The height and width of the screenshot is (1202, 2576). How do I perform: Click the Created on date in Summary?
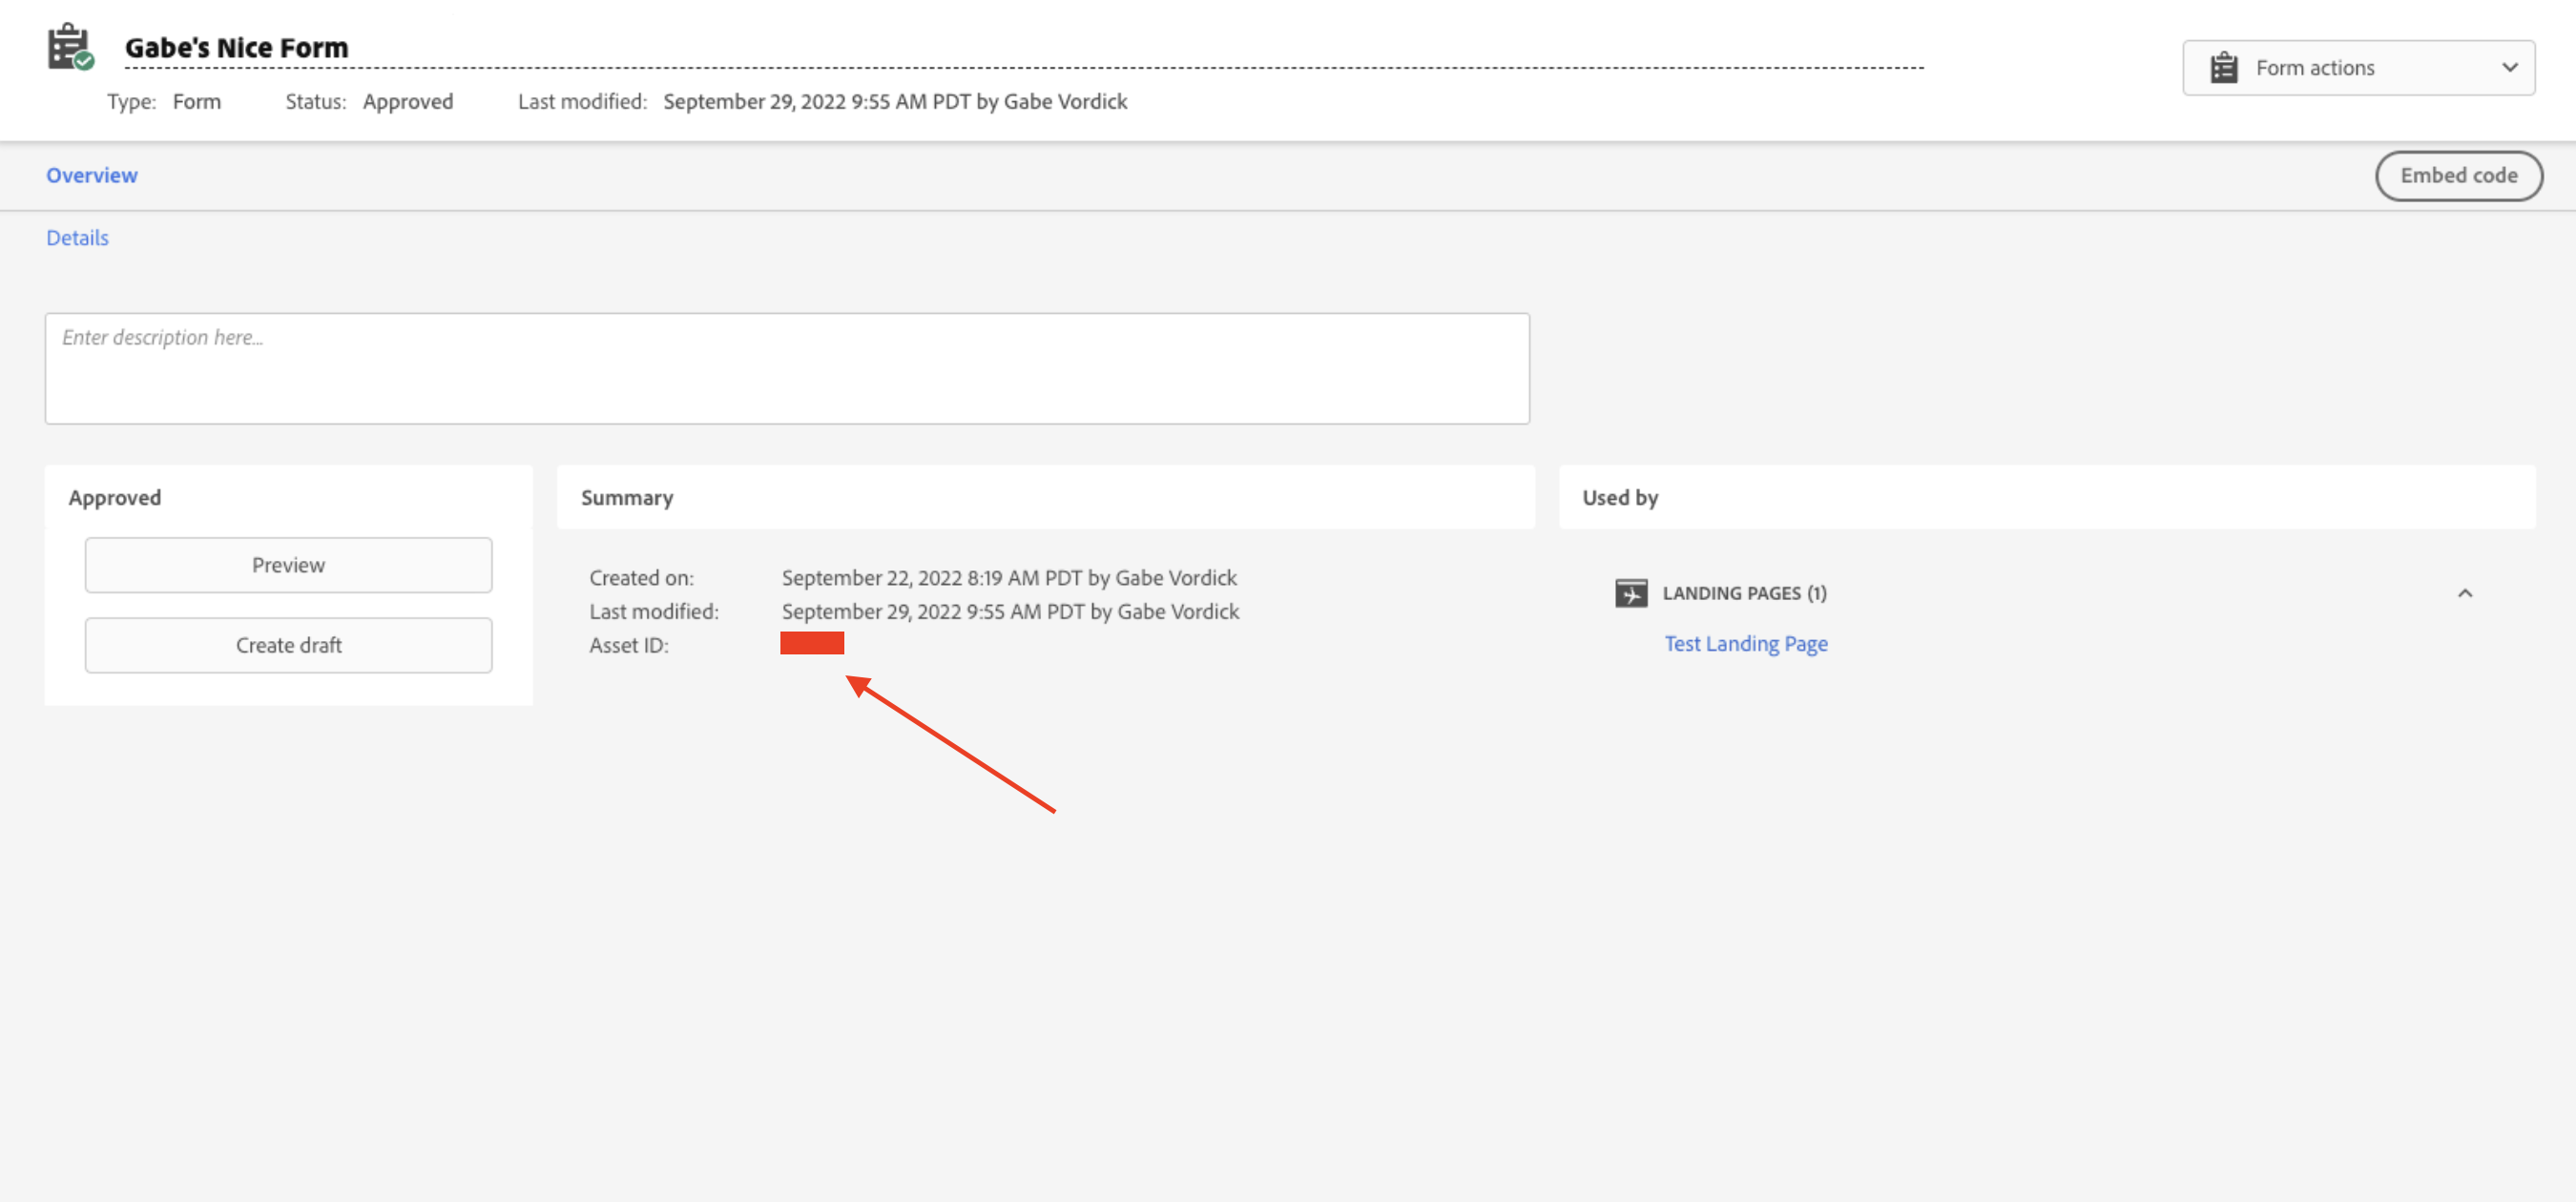pyautogui.click(x=1009, y=578)
